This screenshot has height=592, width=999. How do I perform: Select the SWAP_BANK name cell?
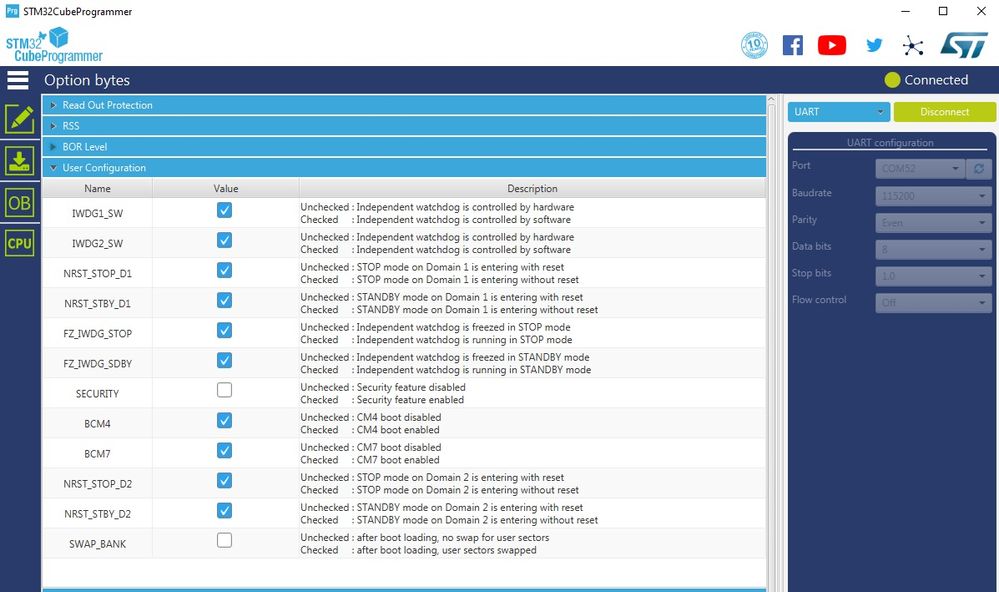click(97, 544)
